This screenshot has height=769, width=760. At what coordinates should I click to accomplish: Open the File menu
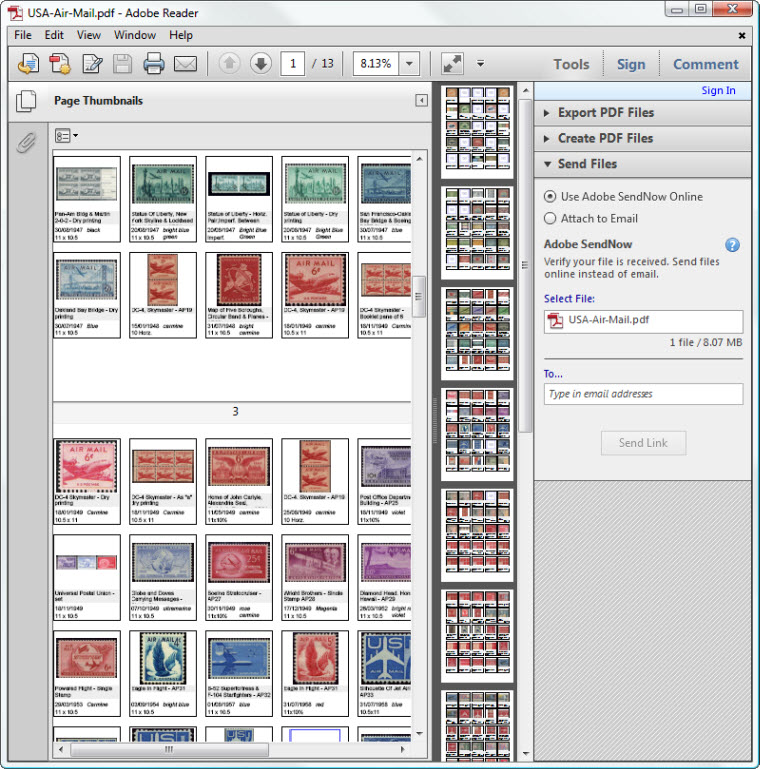23,35
